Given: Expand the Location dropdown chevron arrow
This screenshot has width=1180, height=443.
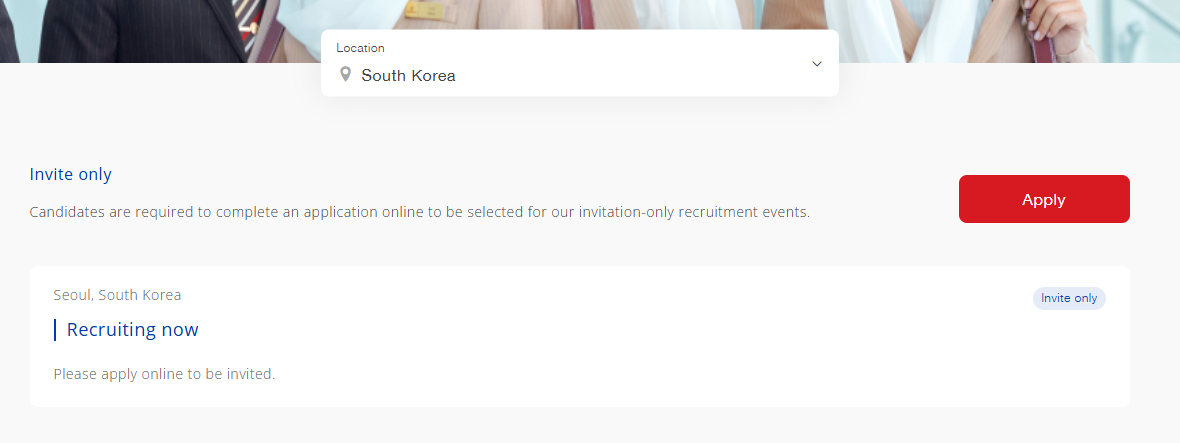Looking at the screenshot, I should [816, 64].
